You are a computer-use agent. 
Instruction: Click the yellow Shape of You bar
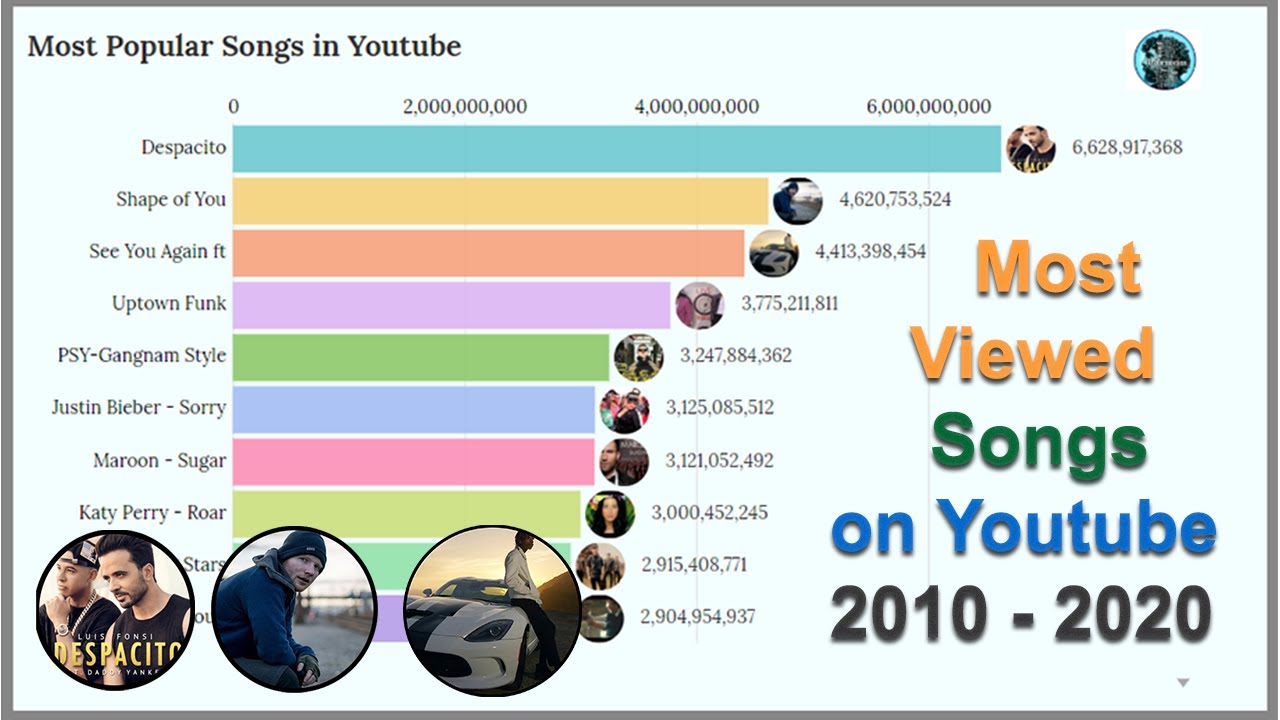pos(501,200)
